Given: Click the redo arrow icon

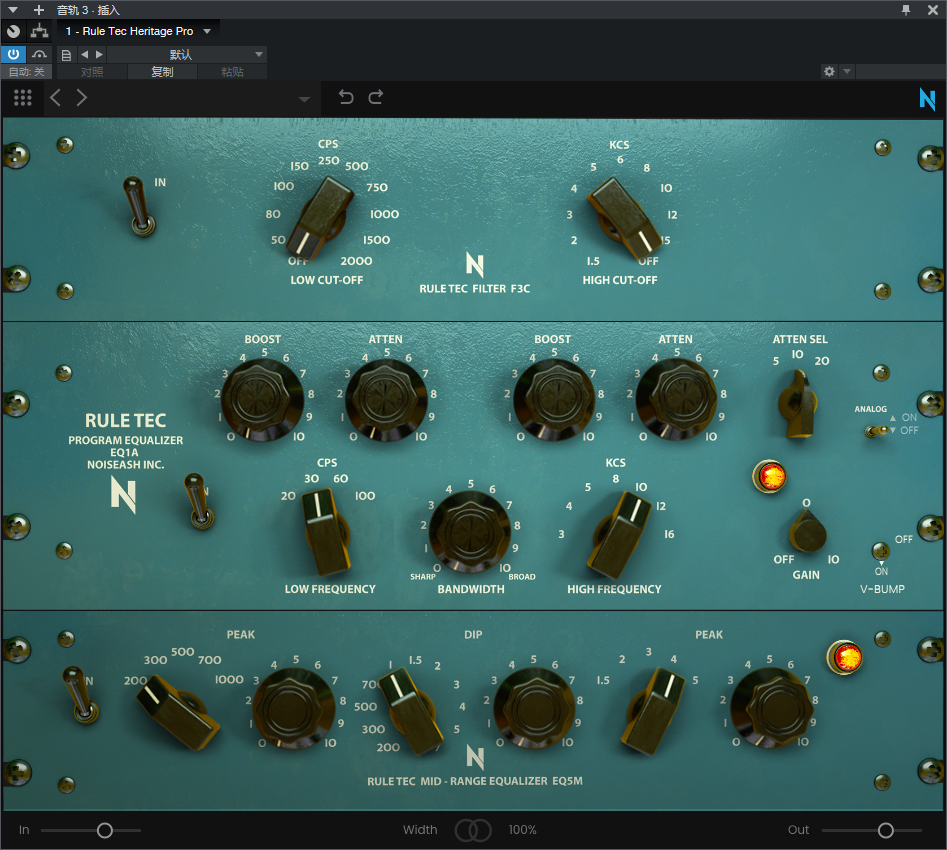Looking at the screenshot, I should pos(376,97).
